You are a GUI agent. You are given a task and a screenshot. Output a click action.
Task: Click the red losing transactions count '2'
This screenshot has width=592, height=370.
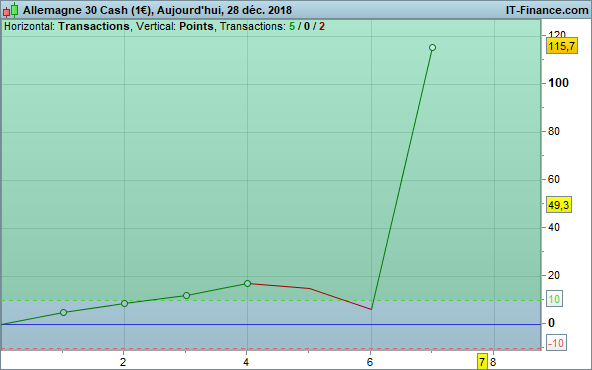[322, 26]
